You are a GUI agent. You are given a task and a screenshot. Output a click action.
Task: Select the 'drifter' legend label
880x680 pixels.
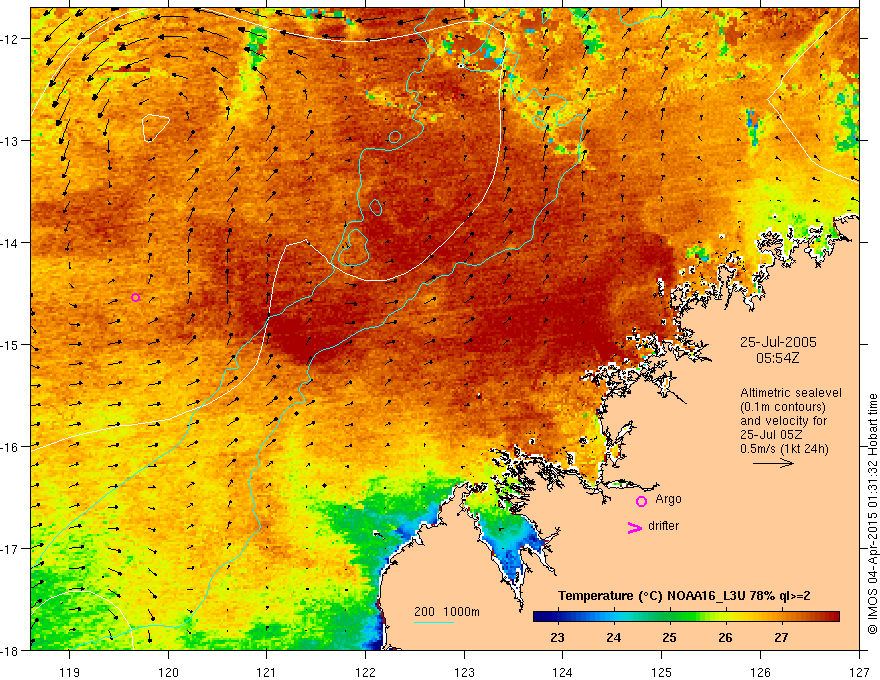(x=663, y=526)
